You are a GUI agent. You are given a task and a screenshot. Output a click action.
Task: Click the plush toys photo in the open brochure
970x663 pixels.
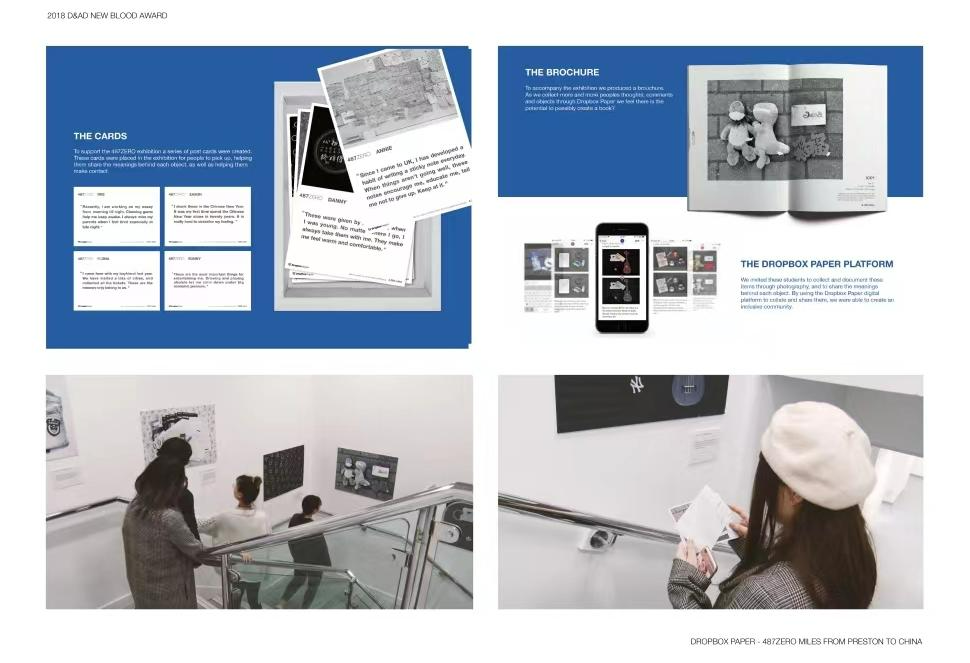pyautogui.click(x=775, y=129)
